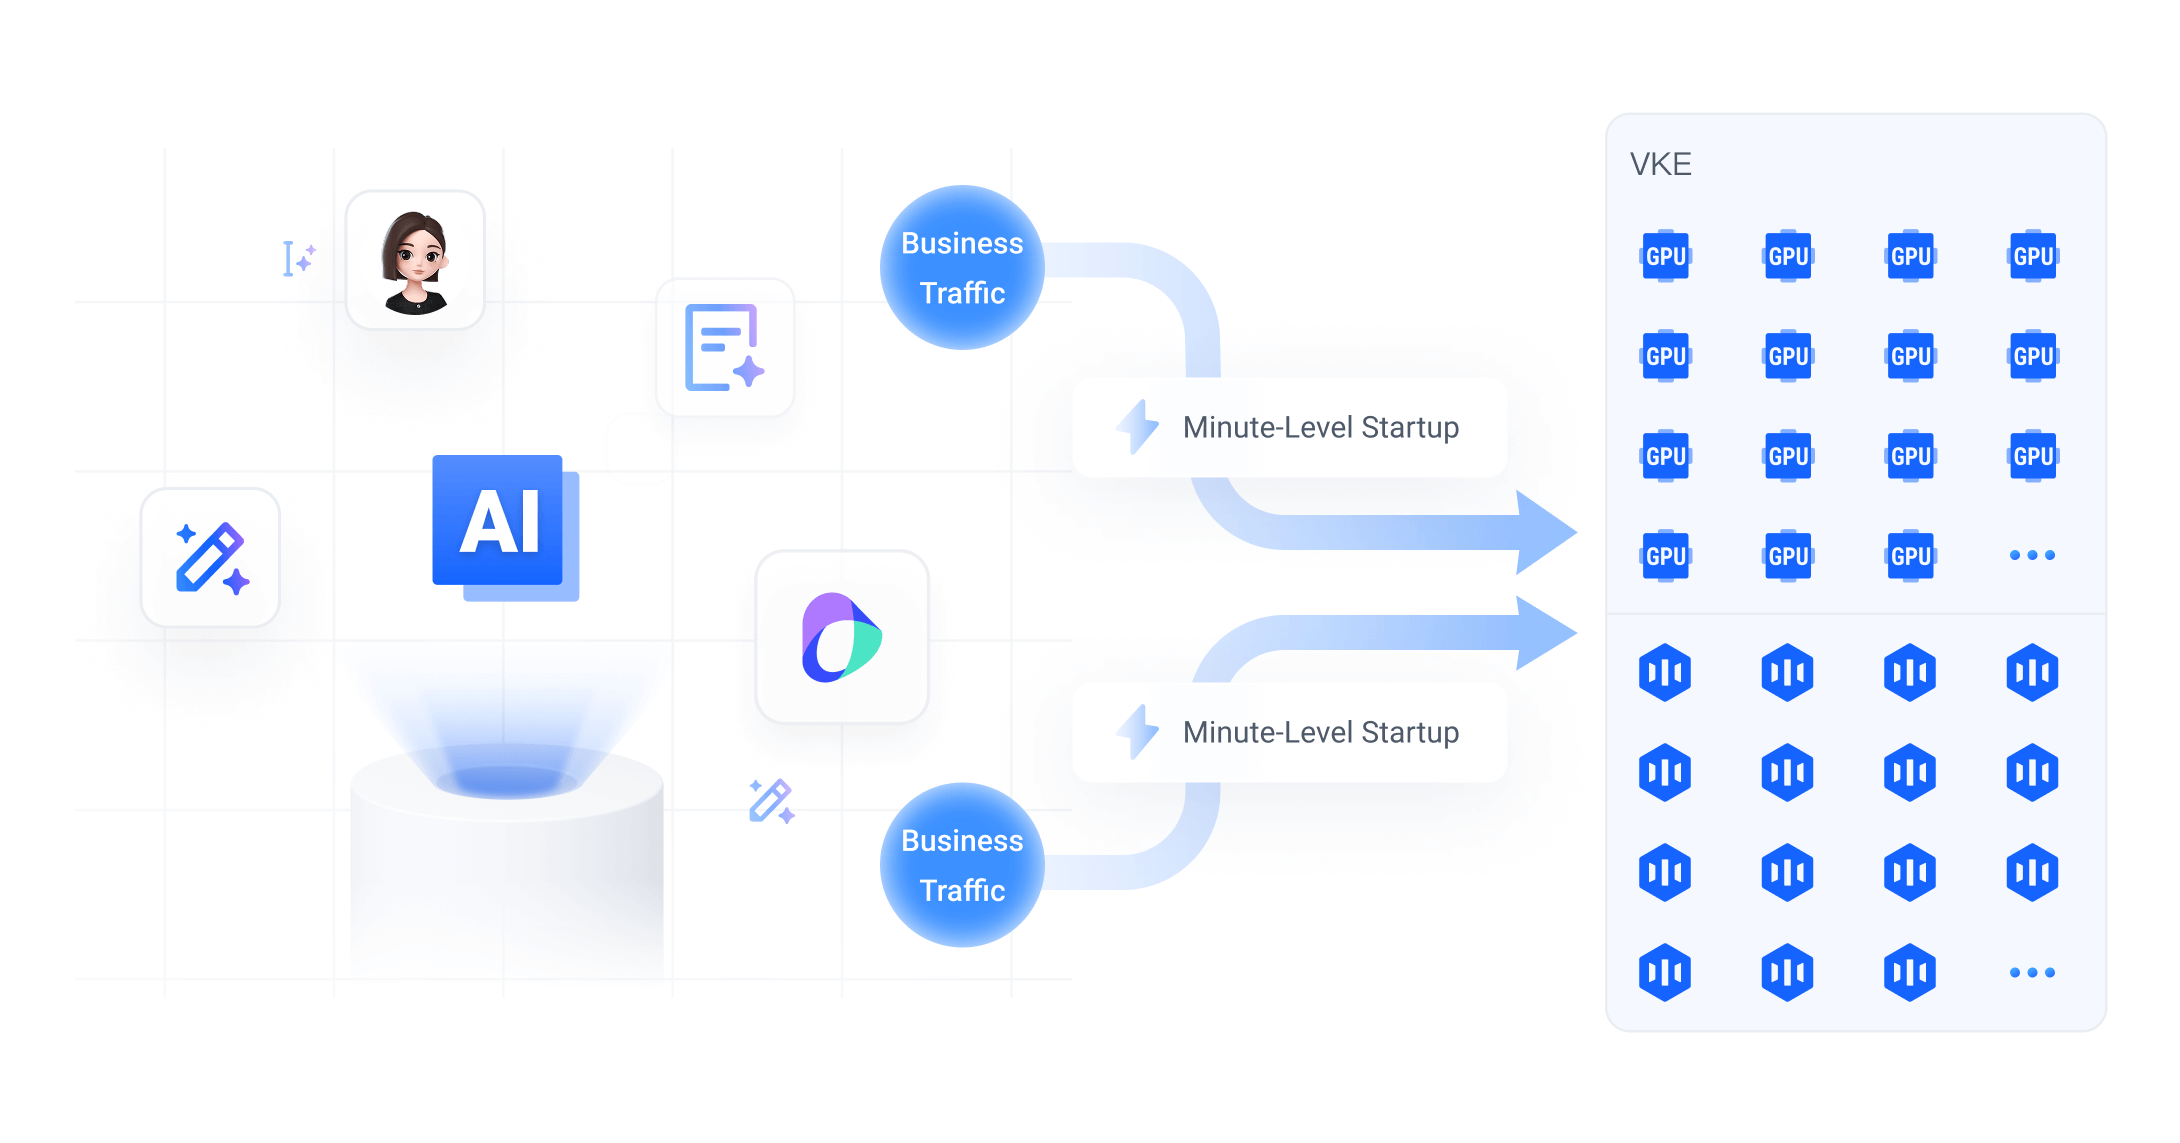The image size is (2180, 1143).
Task: Click the lower Business Traffic circle
Action: point(962,865)
